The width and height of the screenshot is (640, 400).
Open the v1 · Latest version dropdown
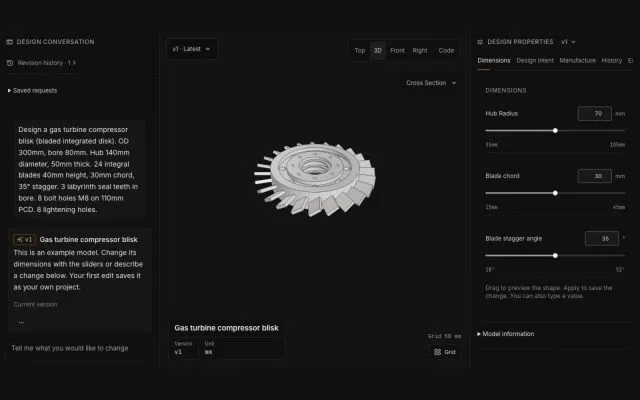coord(191,49)
